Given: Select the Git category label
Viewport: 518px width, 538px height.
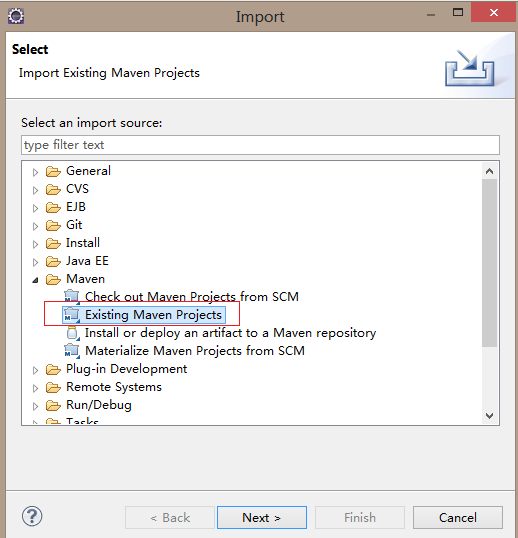Looking at the screenshot, I should tap(74, 225).
